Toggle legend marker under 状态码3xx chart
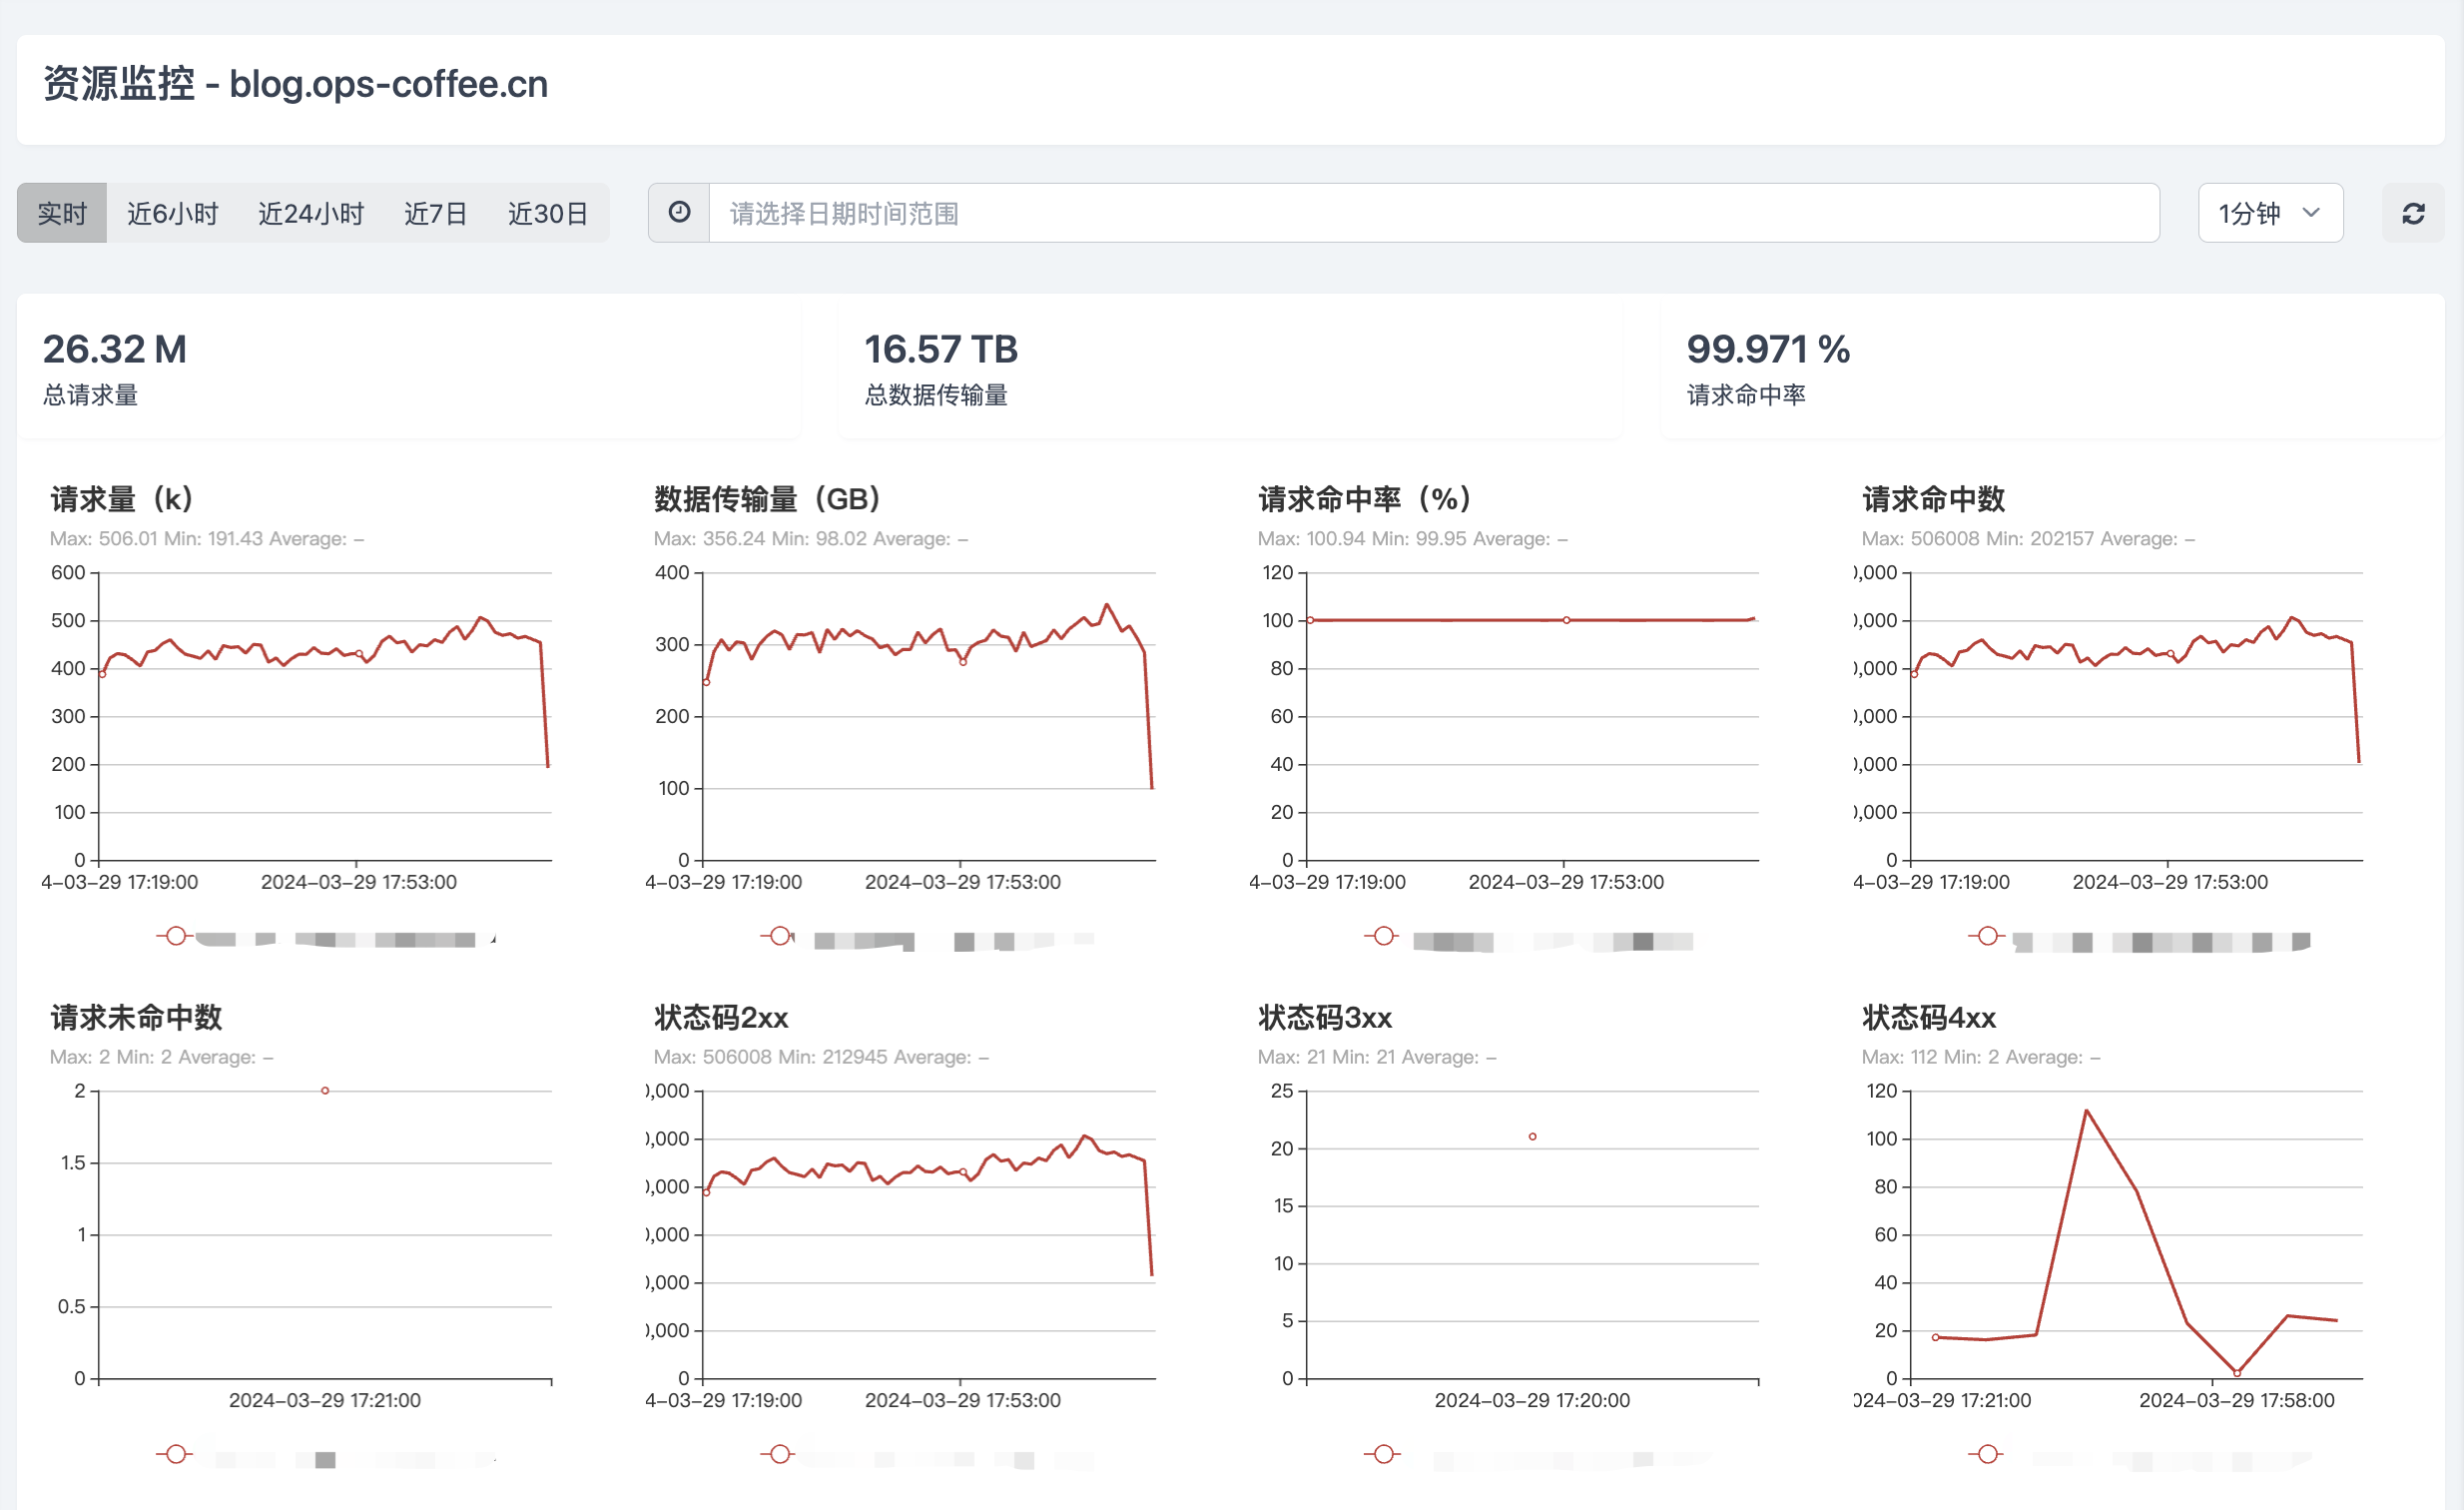The image size is (2464, 1510). pyautogui.click(x=1383, y=1454)
